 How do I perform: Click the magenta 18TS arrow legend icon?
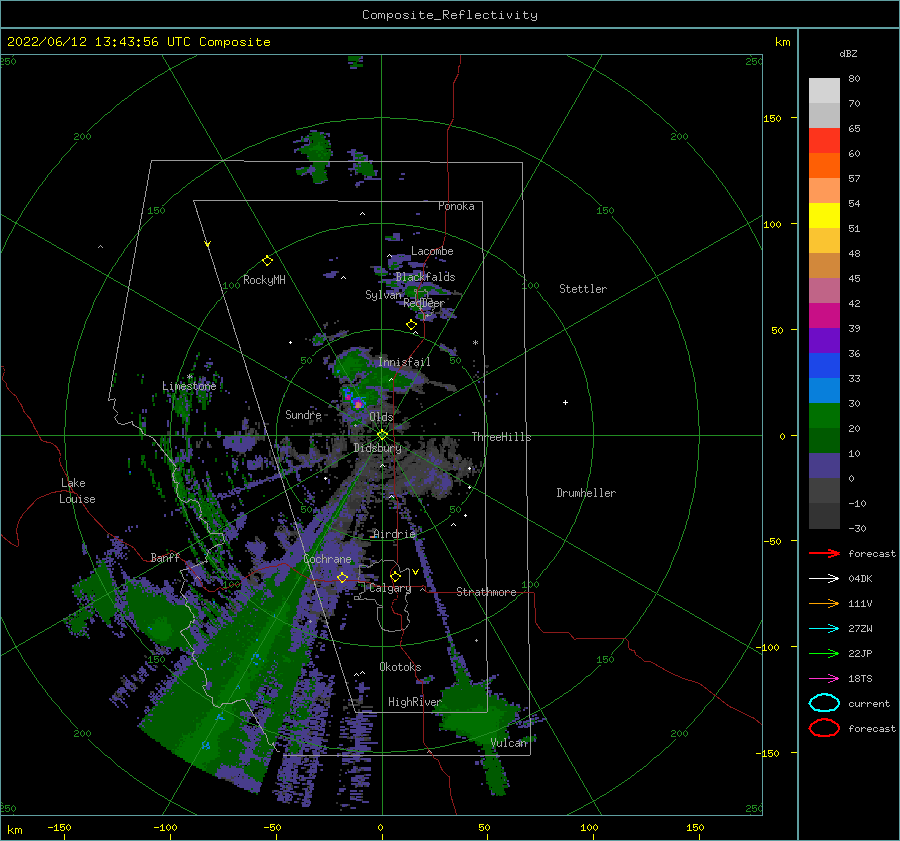(824, 679)
